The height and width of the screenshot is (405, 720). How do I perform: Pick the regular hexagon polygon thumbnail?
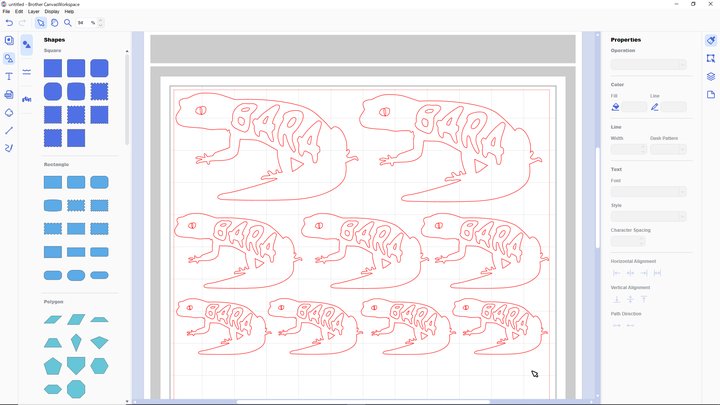pyautogui.click(x=99, y=366)
